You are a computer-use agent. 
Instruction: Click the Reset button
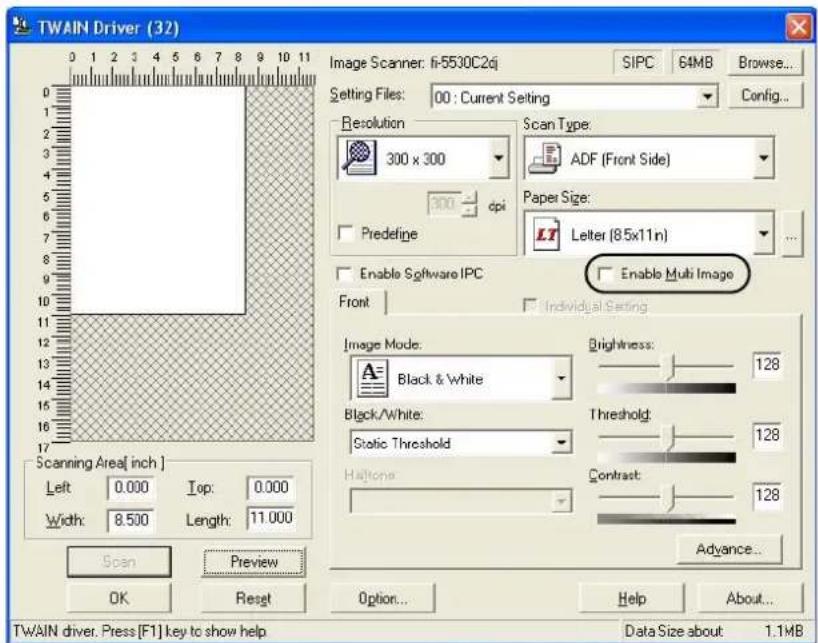point(254,598)
